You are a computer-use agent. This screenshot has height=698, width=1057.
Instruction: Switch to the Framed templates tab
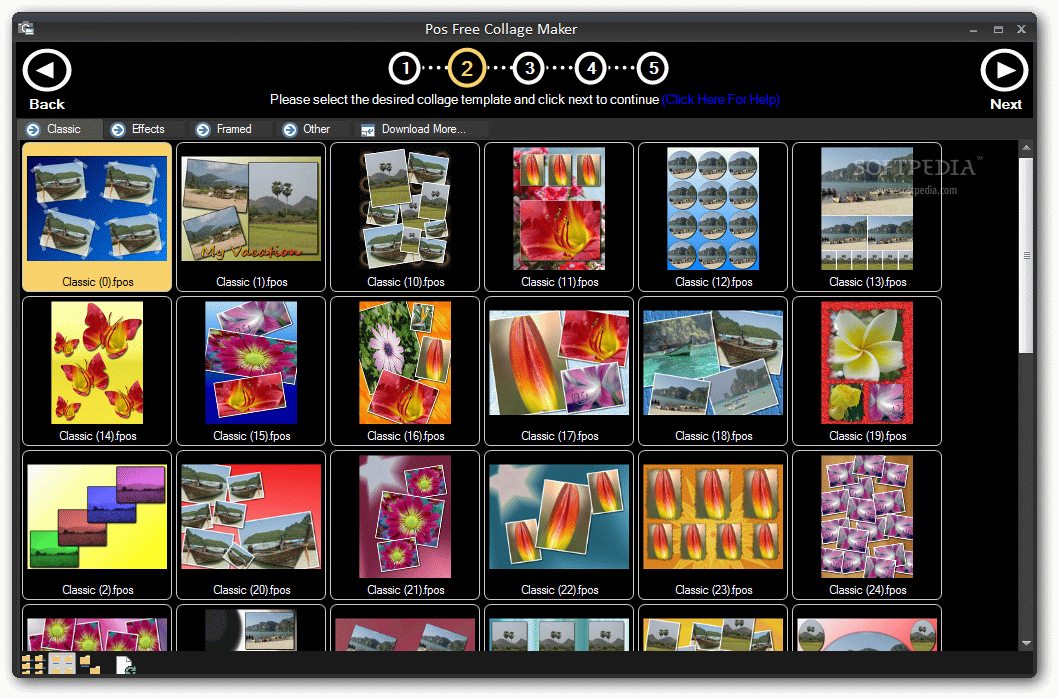pyautogui.click(x=230, y=129)
